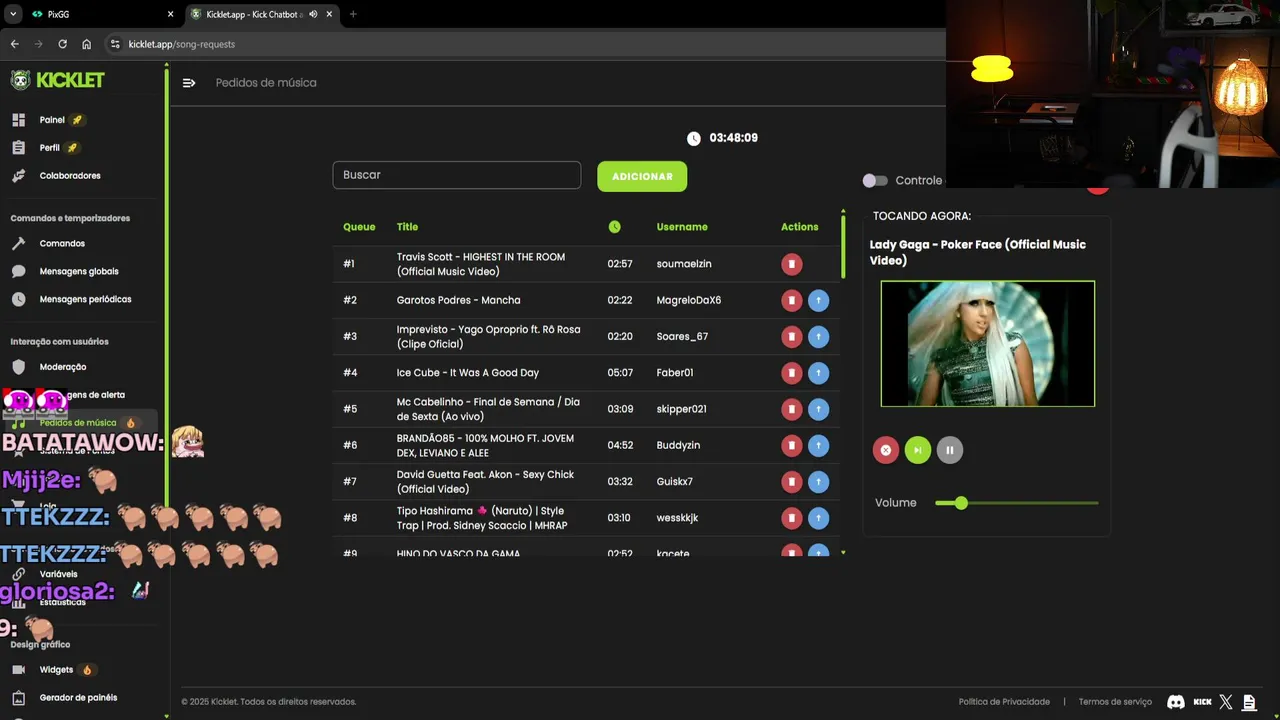The image size is (1280, 720).
Task: Open browser tab search dropdown
Action: pyautogui.click(x=12, y=14)
